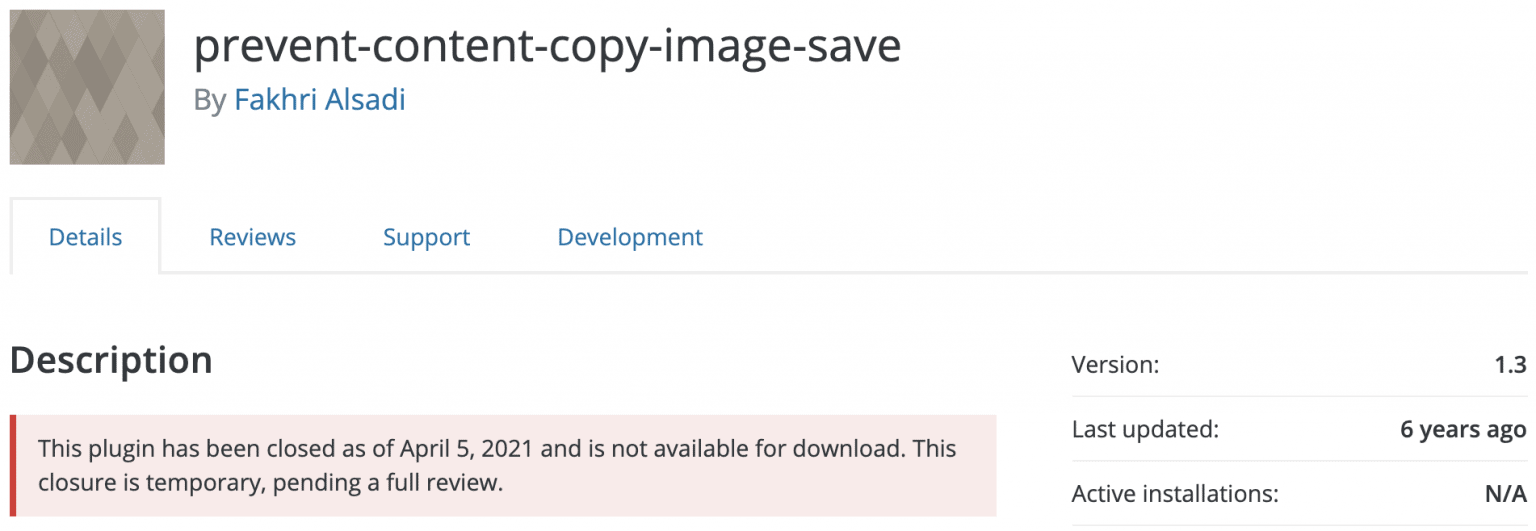
Task: Click the geometric diamond-pattern plugin icon
Action: click(87, 87)
